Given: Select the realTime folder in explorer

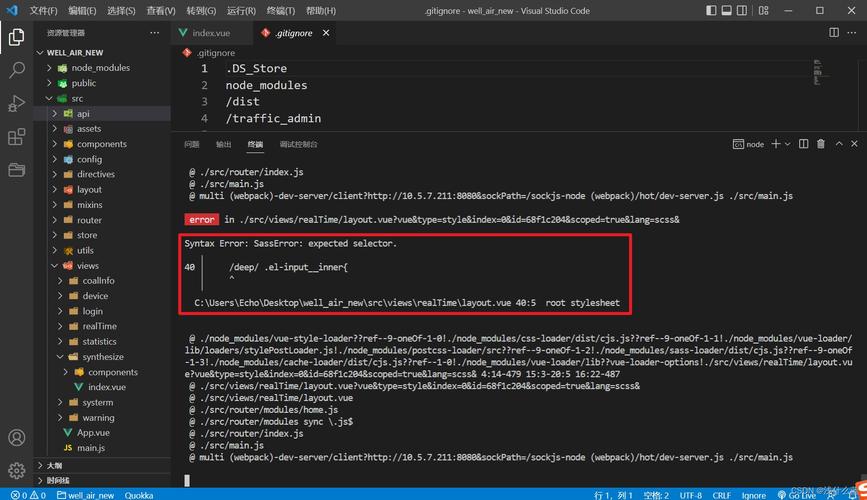Looking at the screenshot, I should (100, 326).
